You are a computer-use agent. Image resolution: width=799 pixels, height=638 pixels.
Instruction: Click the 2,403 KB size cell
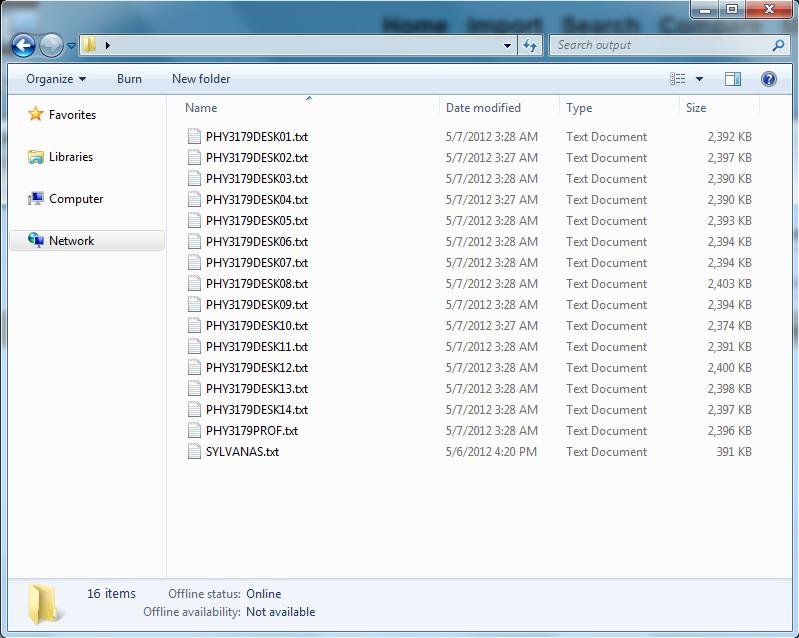tap(729, 283)
